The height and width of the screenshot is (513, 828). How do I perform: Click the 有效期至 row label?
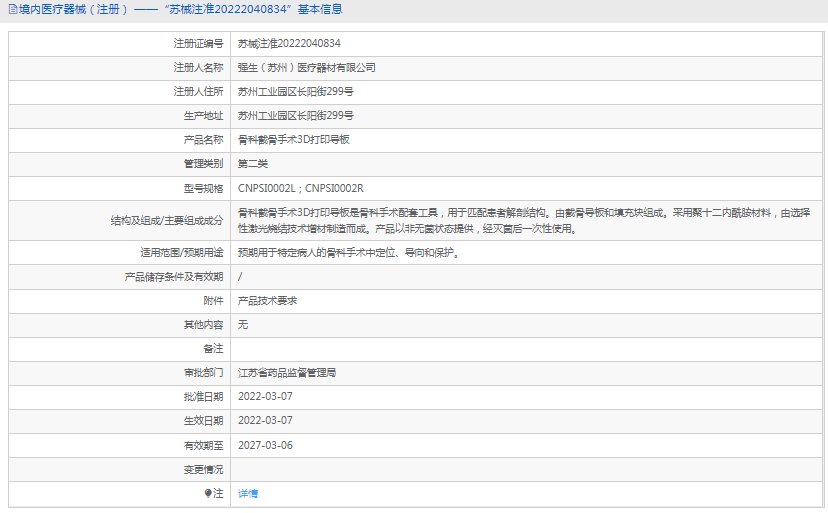coord(203,445)
